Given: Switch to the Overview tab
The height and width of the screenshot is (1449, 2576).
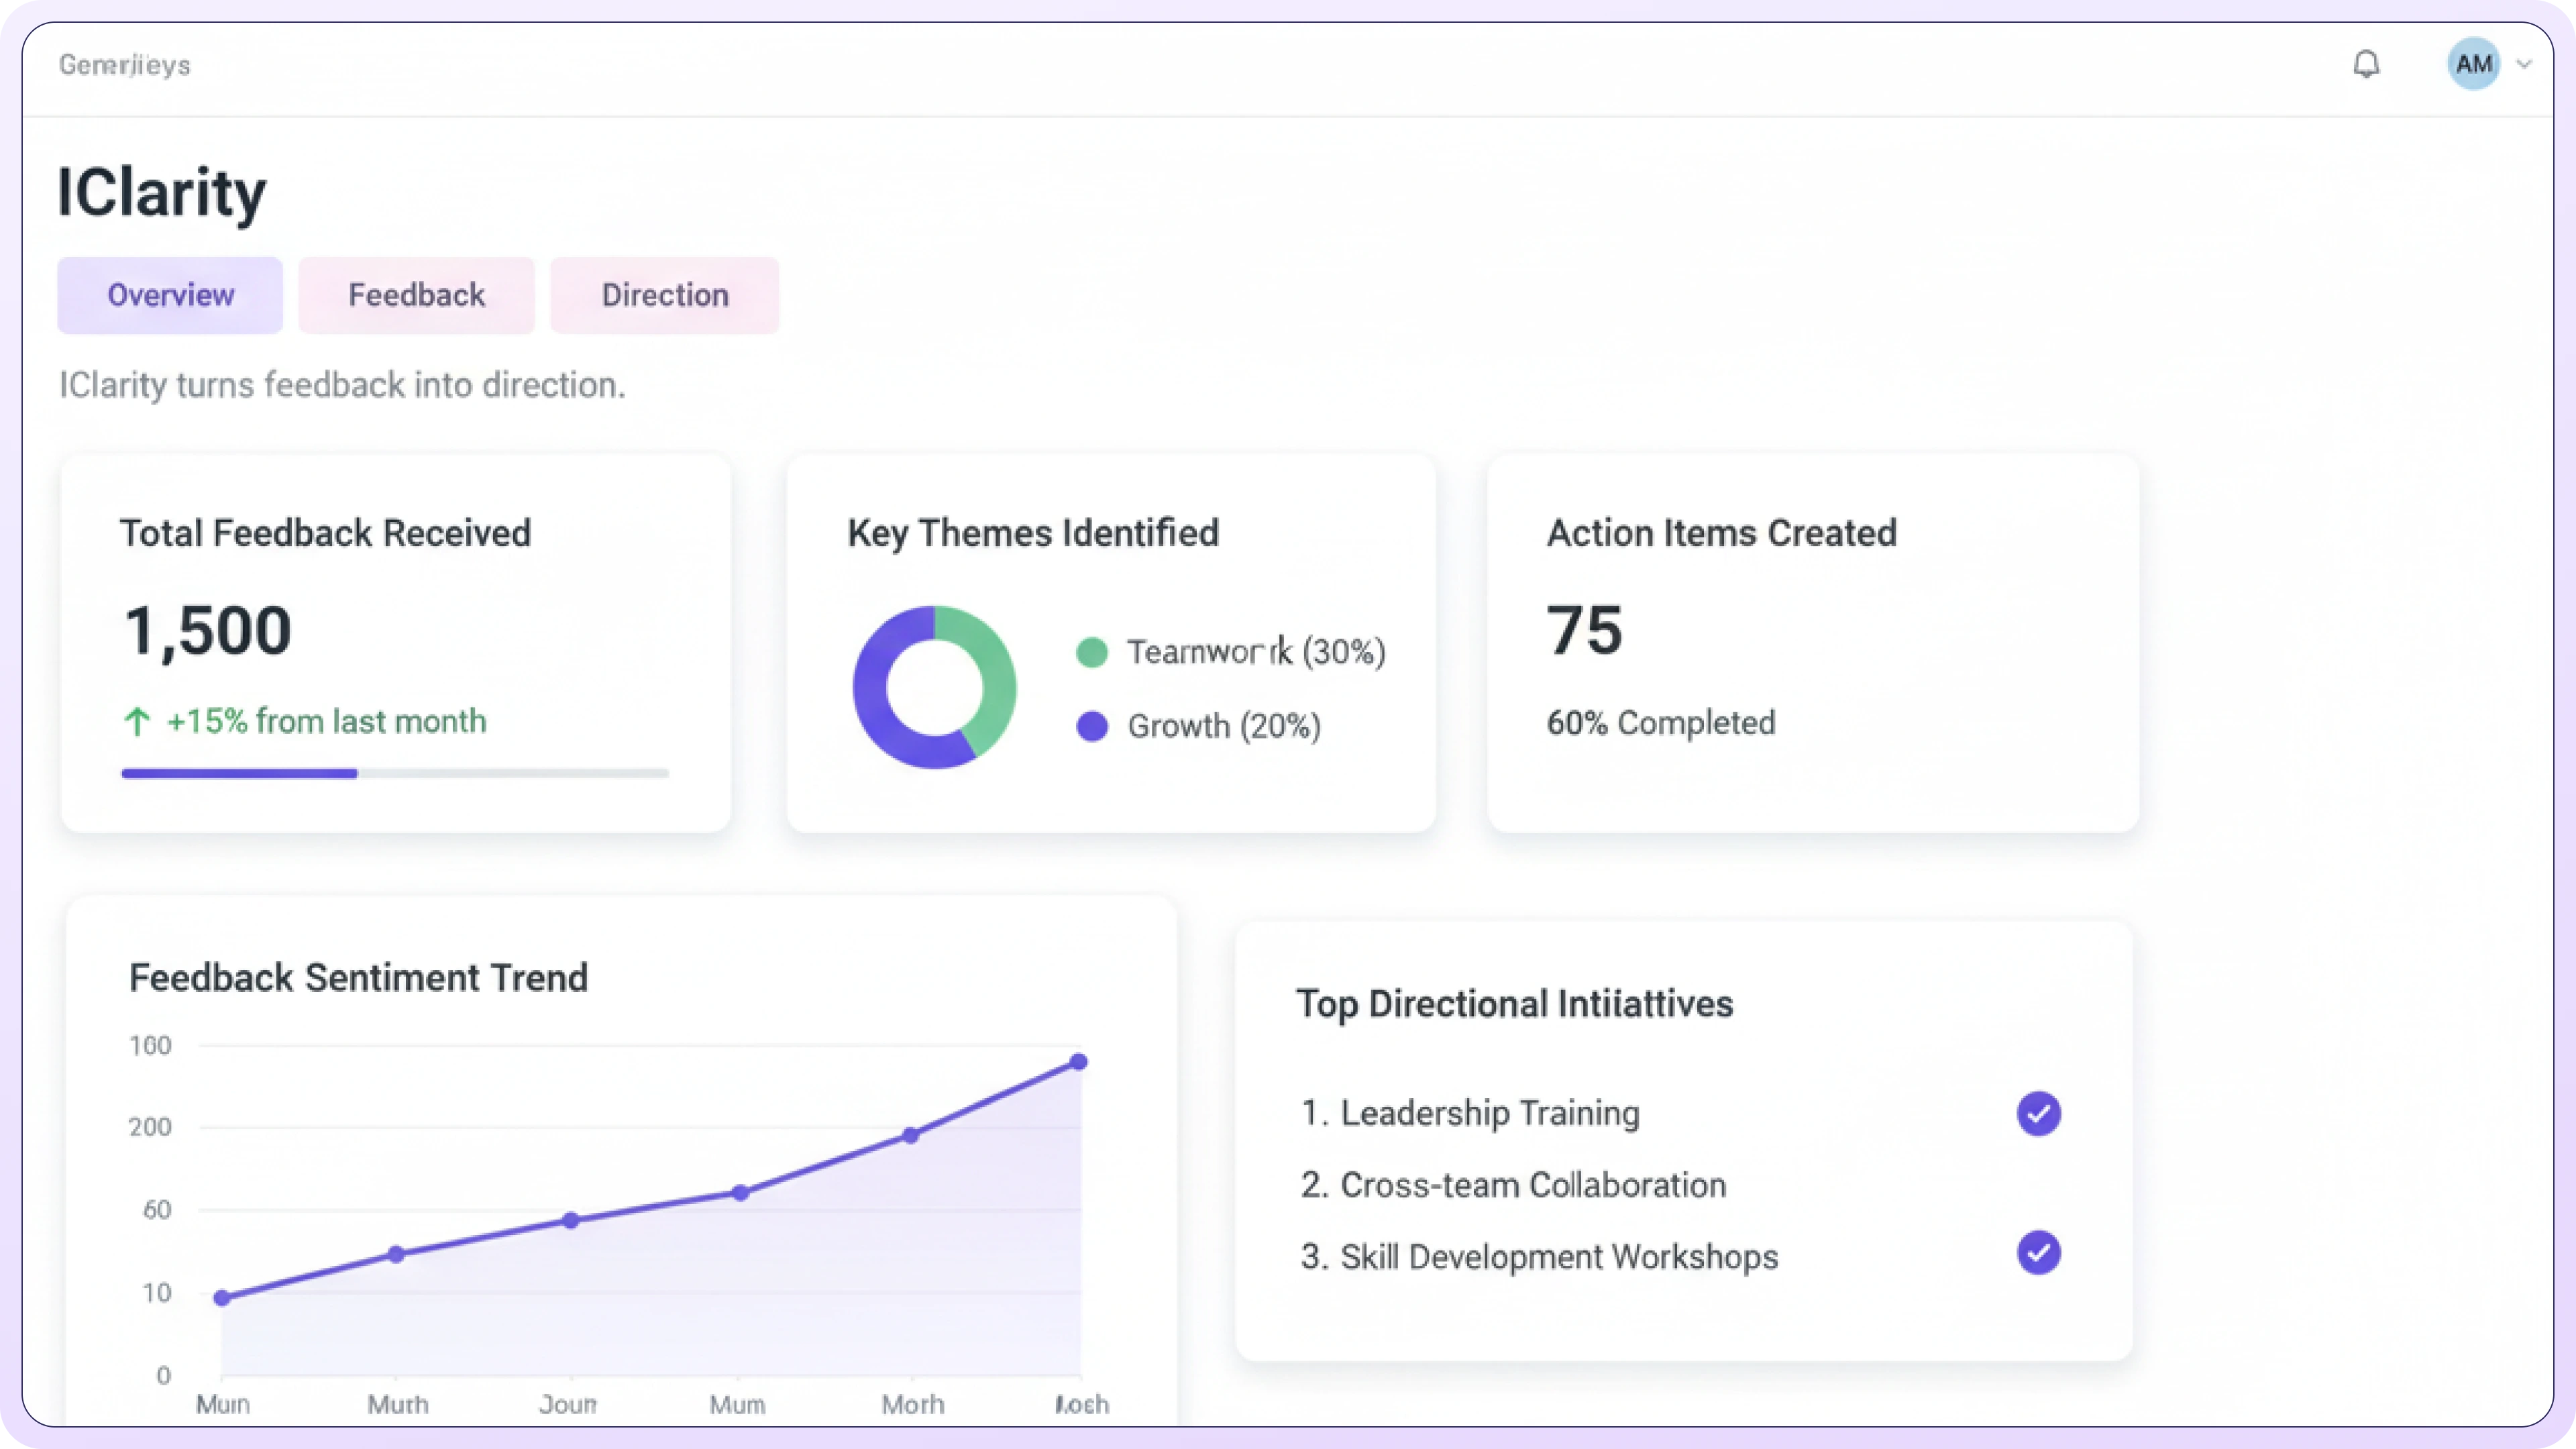Looking at the screenshot, I should coord(170,295).
